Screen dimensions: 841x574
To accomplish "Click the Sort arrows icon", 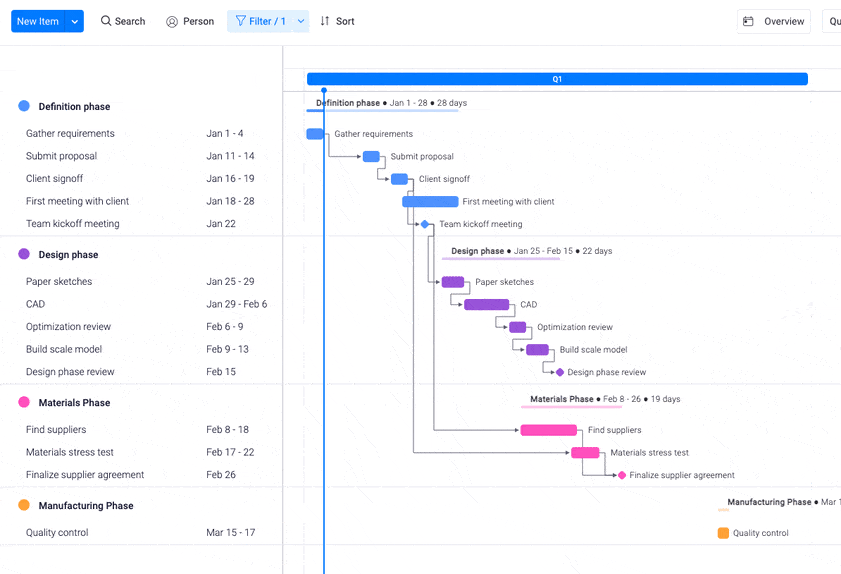I will tap(324, 21).
